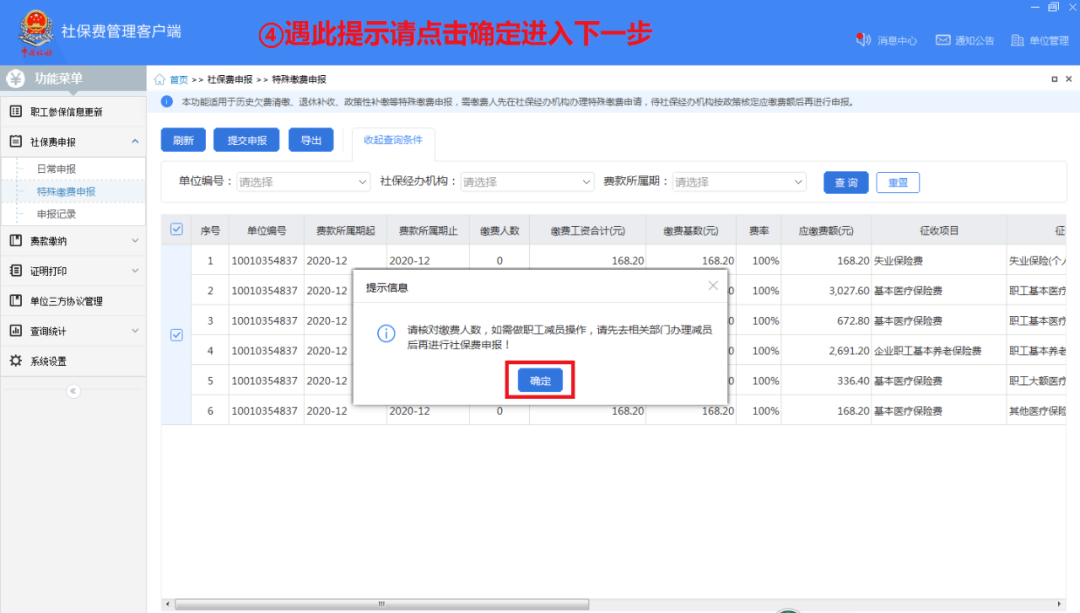This screenshot has width=1080, height=613.
Task: Toggle the select-all checkbox in table header
Action: pos(176,229)
